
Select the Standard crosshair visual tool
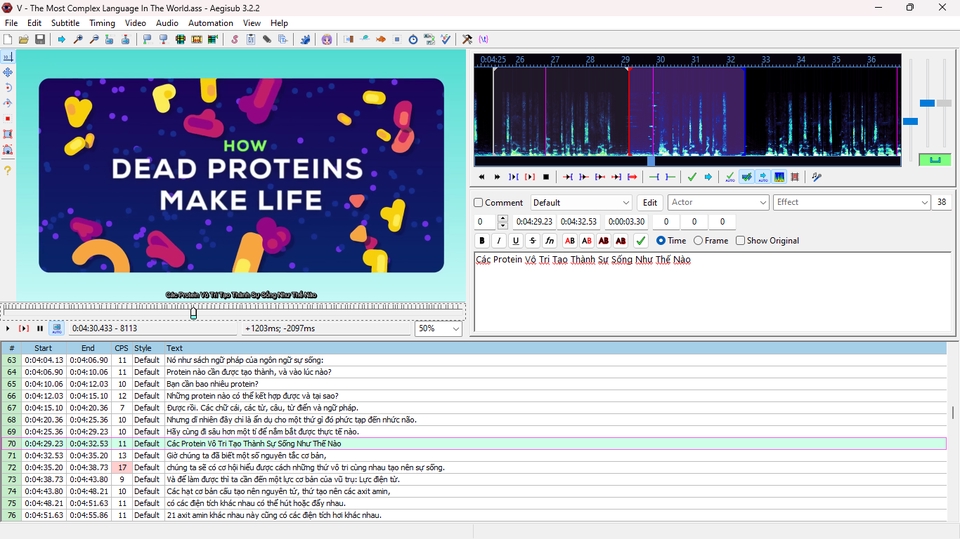point(8,56)
